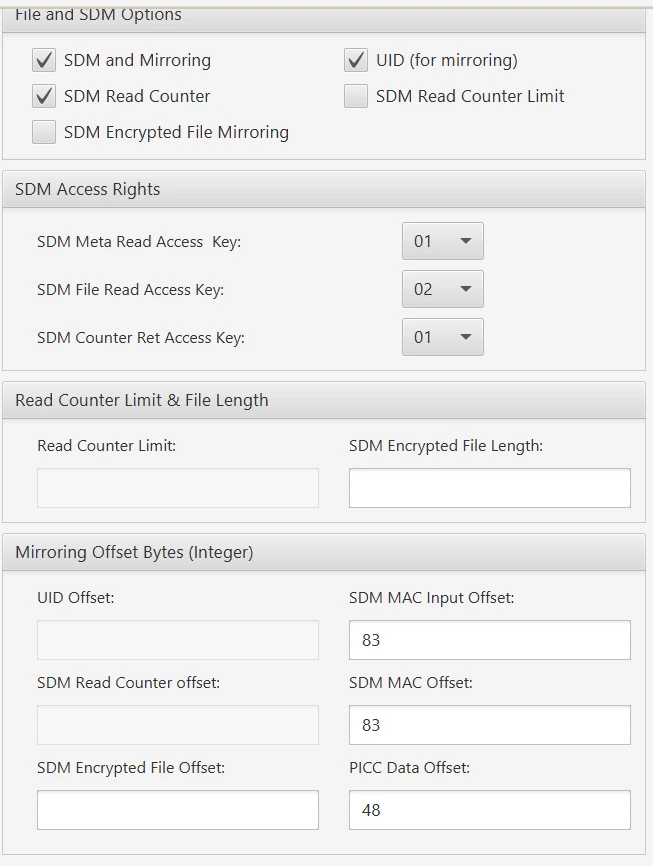Enable SDM Encrypted File Mirroring checkbox
653x866 pixels.
pyautogui.click(x=44, y=133)
